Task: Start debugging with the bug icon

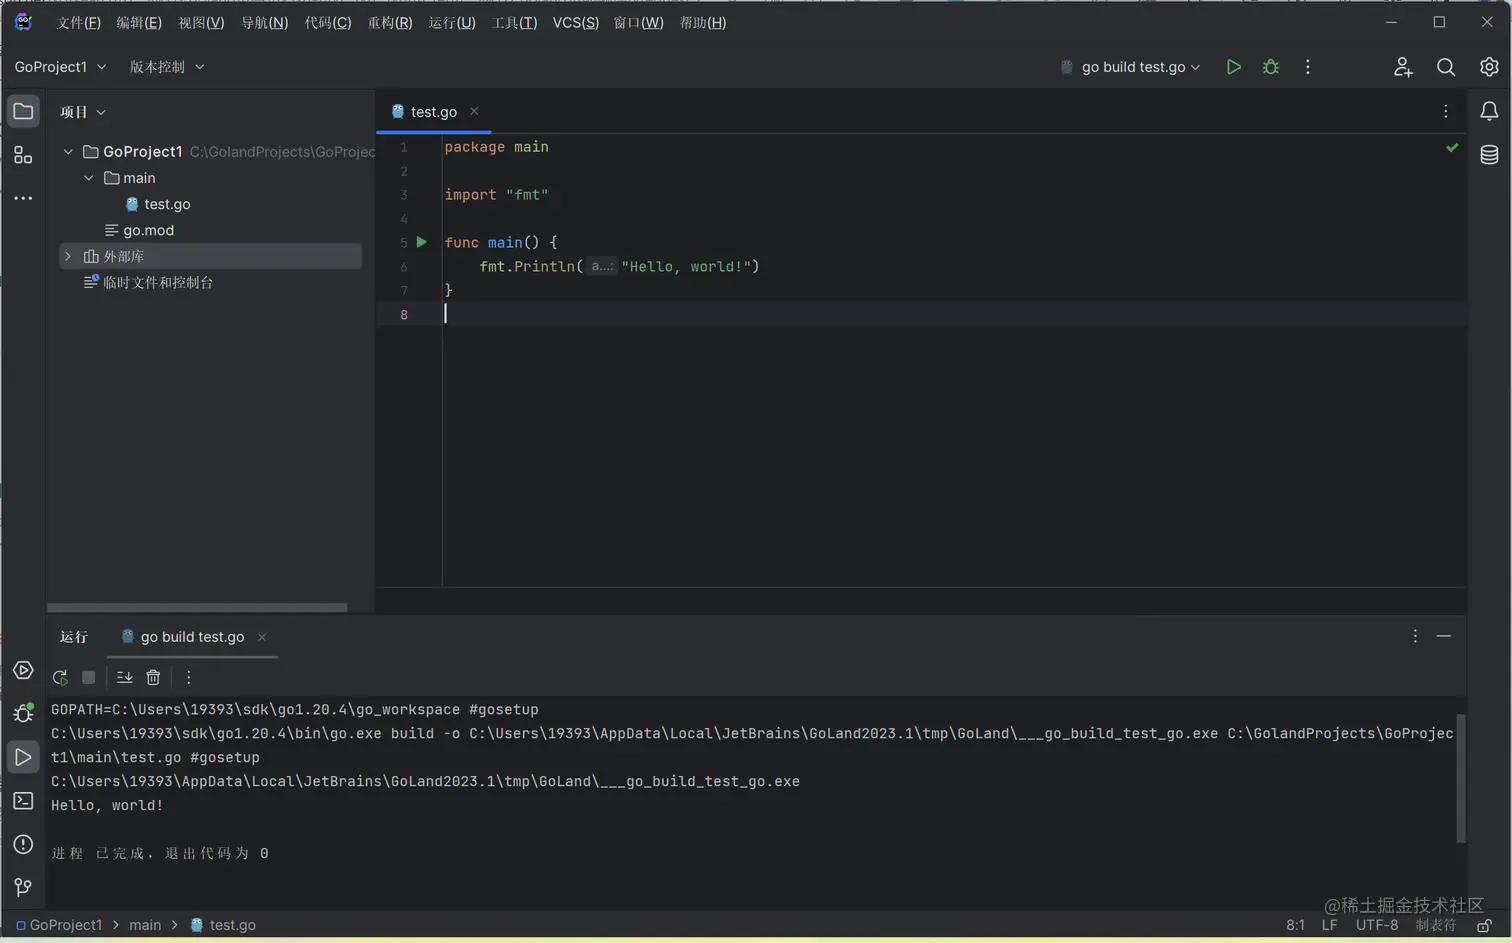Action: click(x=1271, y=67)
